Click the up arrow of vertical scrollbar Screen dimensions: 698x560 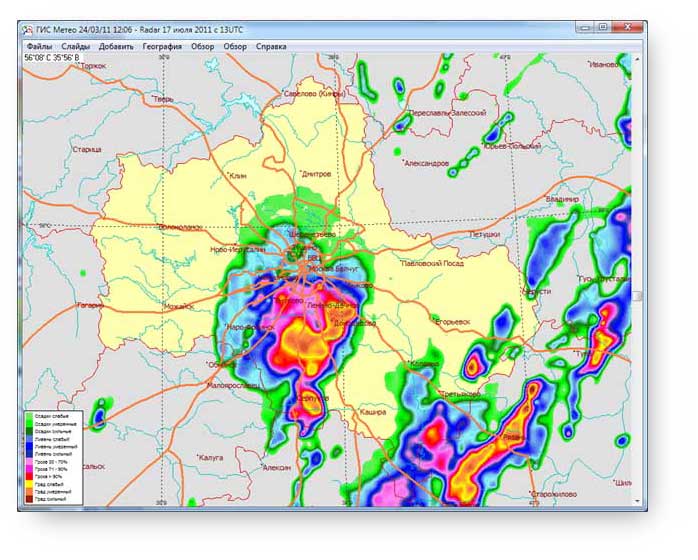tap(639, 57)
